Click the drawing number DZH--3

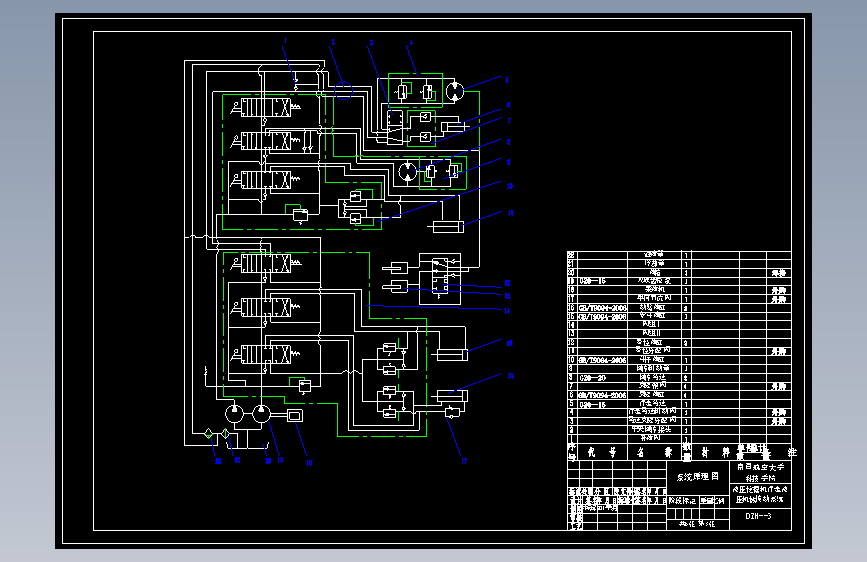click(758, 516)
